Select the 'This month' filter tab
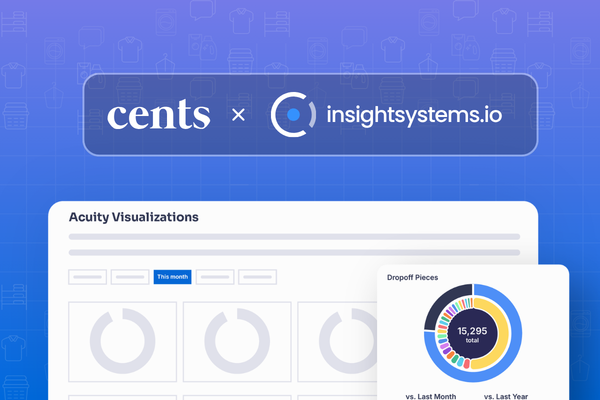600x400 pixels. click(x=173, y=277)
